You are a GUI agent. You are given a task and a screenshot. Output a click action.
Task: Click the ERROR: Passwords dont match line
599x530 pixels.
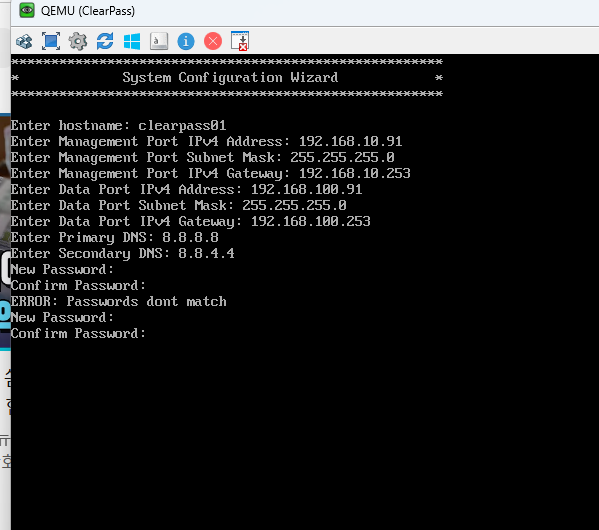(x=118, y=302)
